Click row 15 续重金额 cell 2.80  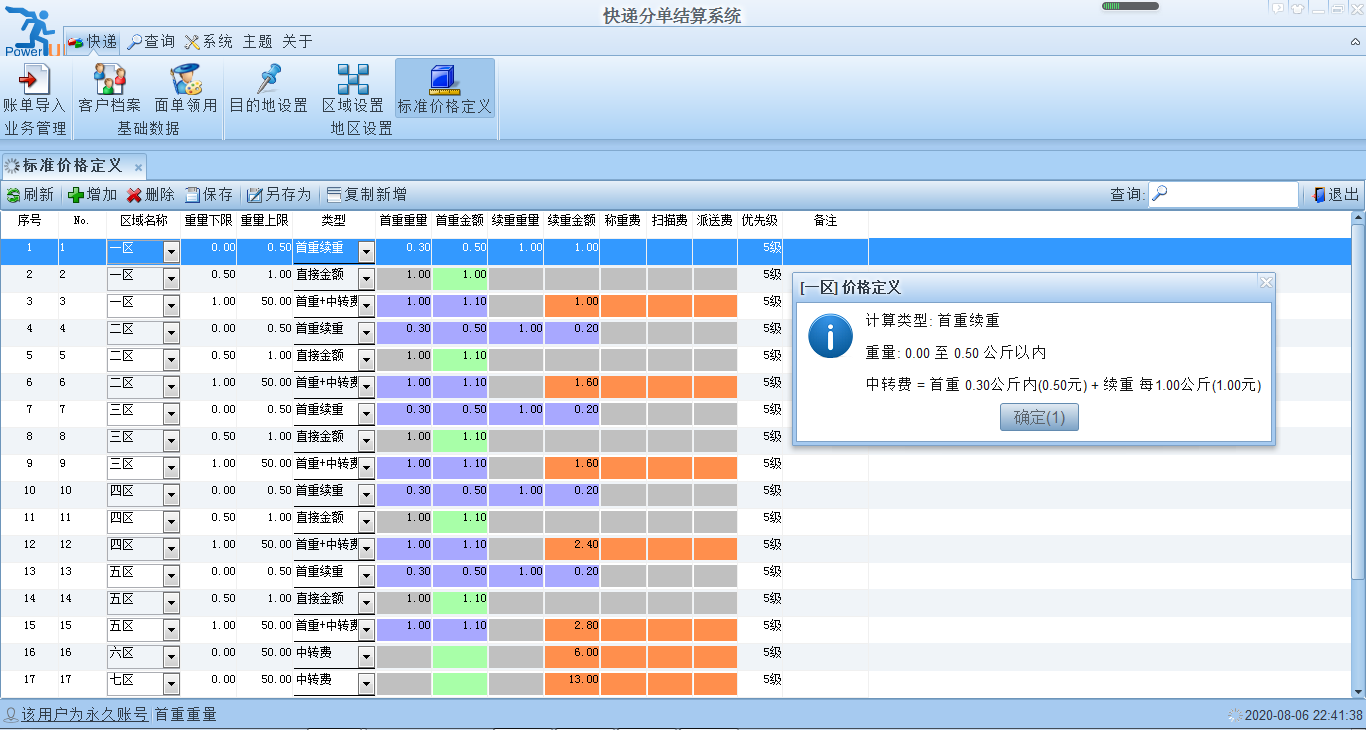point(572,630)
